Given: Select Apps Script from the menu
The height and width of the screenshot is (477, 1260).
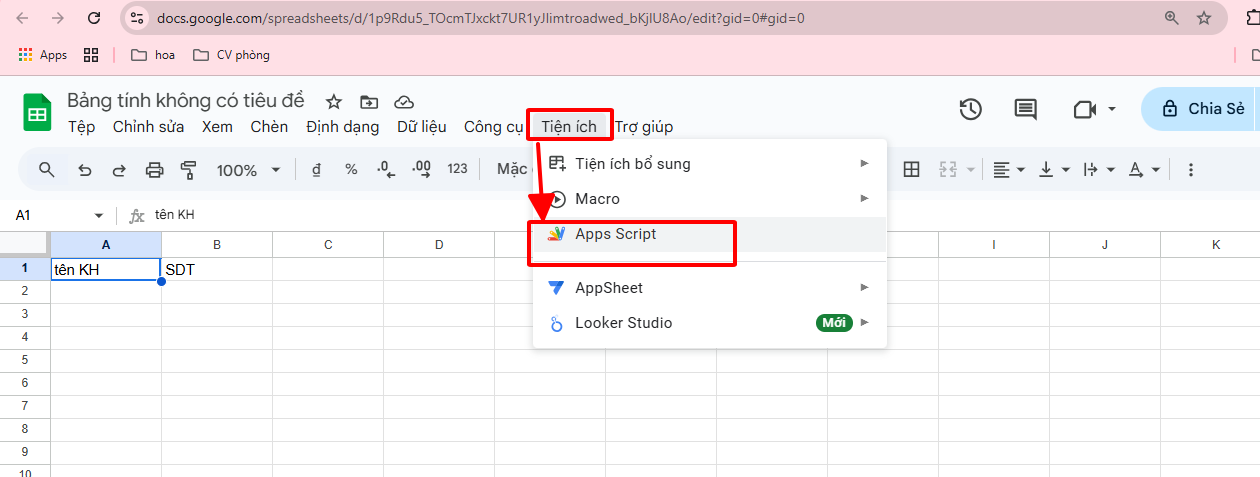Looking at the screenshot, I should click(x=615, y=234).
